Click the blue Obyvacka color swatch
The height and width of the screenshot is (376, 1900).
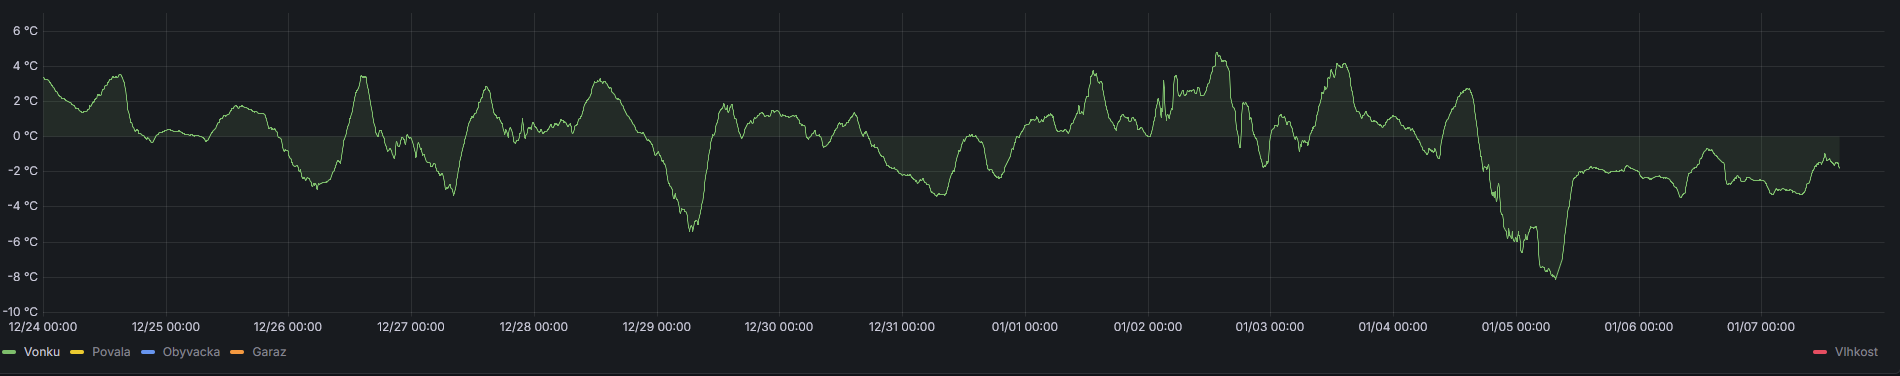coord(149,352)
